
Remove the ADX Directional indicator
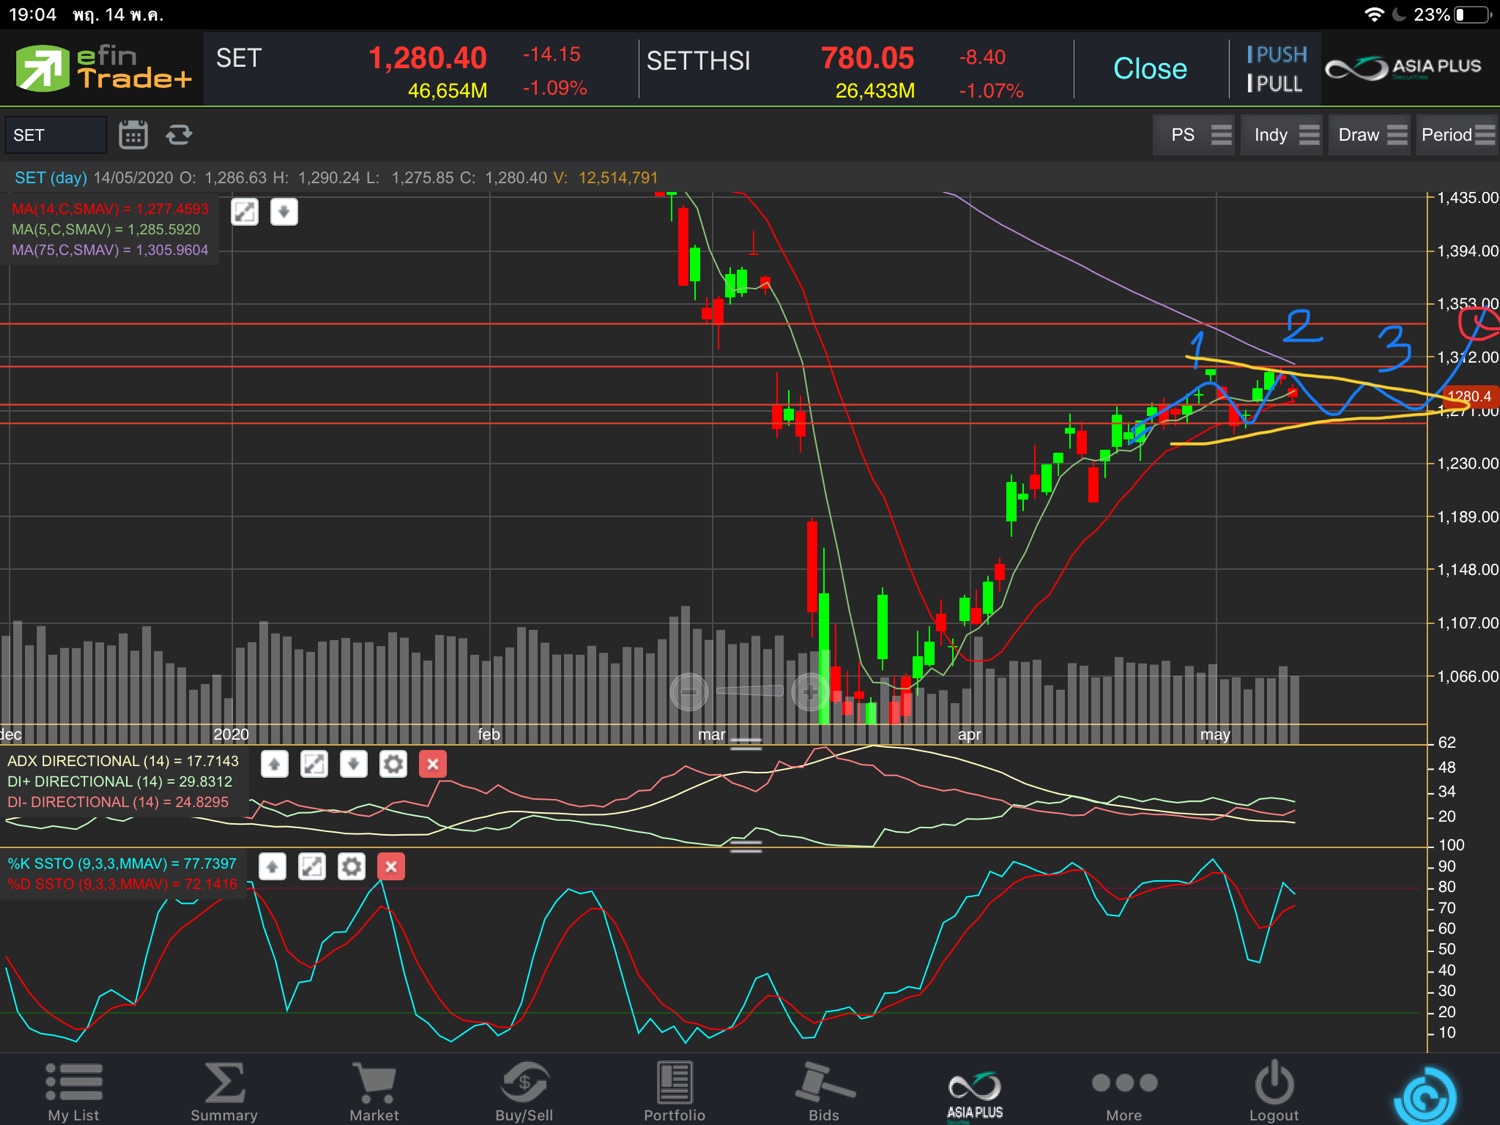432,764
